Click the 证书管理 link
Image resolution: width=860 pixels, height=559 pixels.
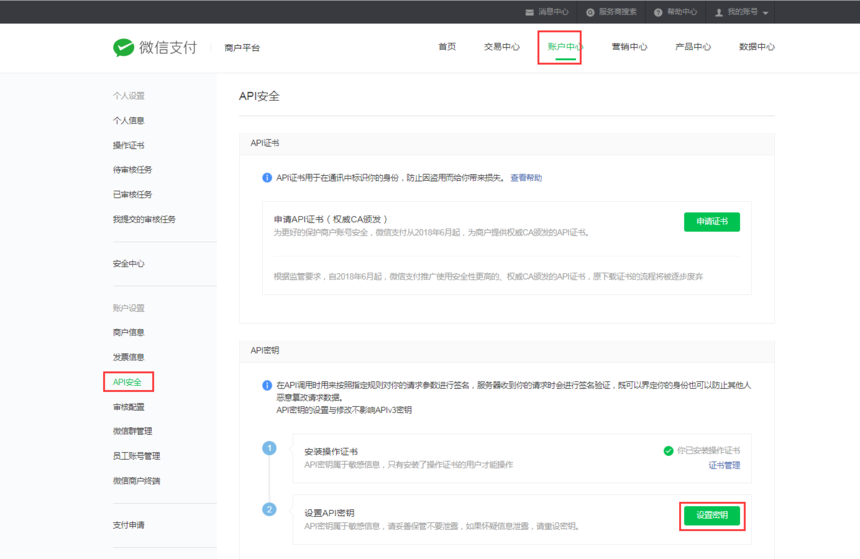[x=724, y=465]
